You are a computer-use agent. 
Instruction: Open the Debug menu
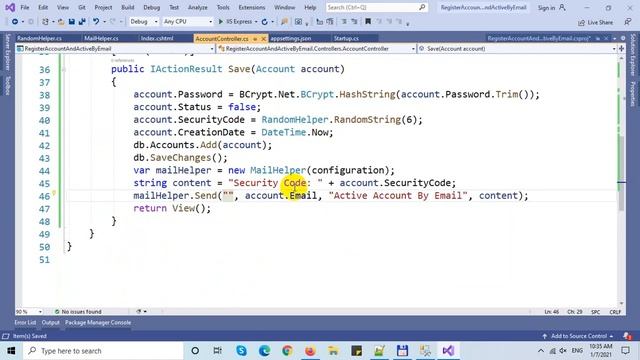point(151,7)
